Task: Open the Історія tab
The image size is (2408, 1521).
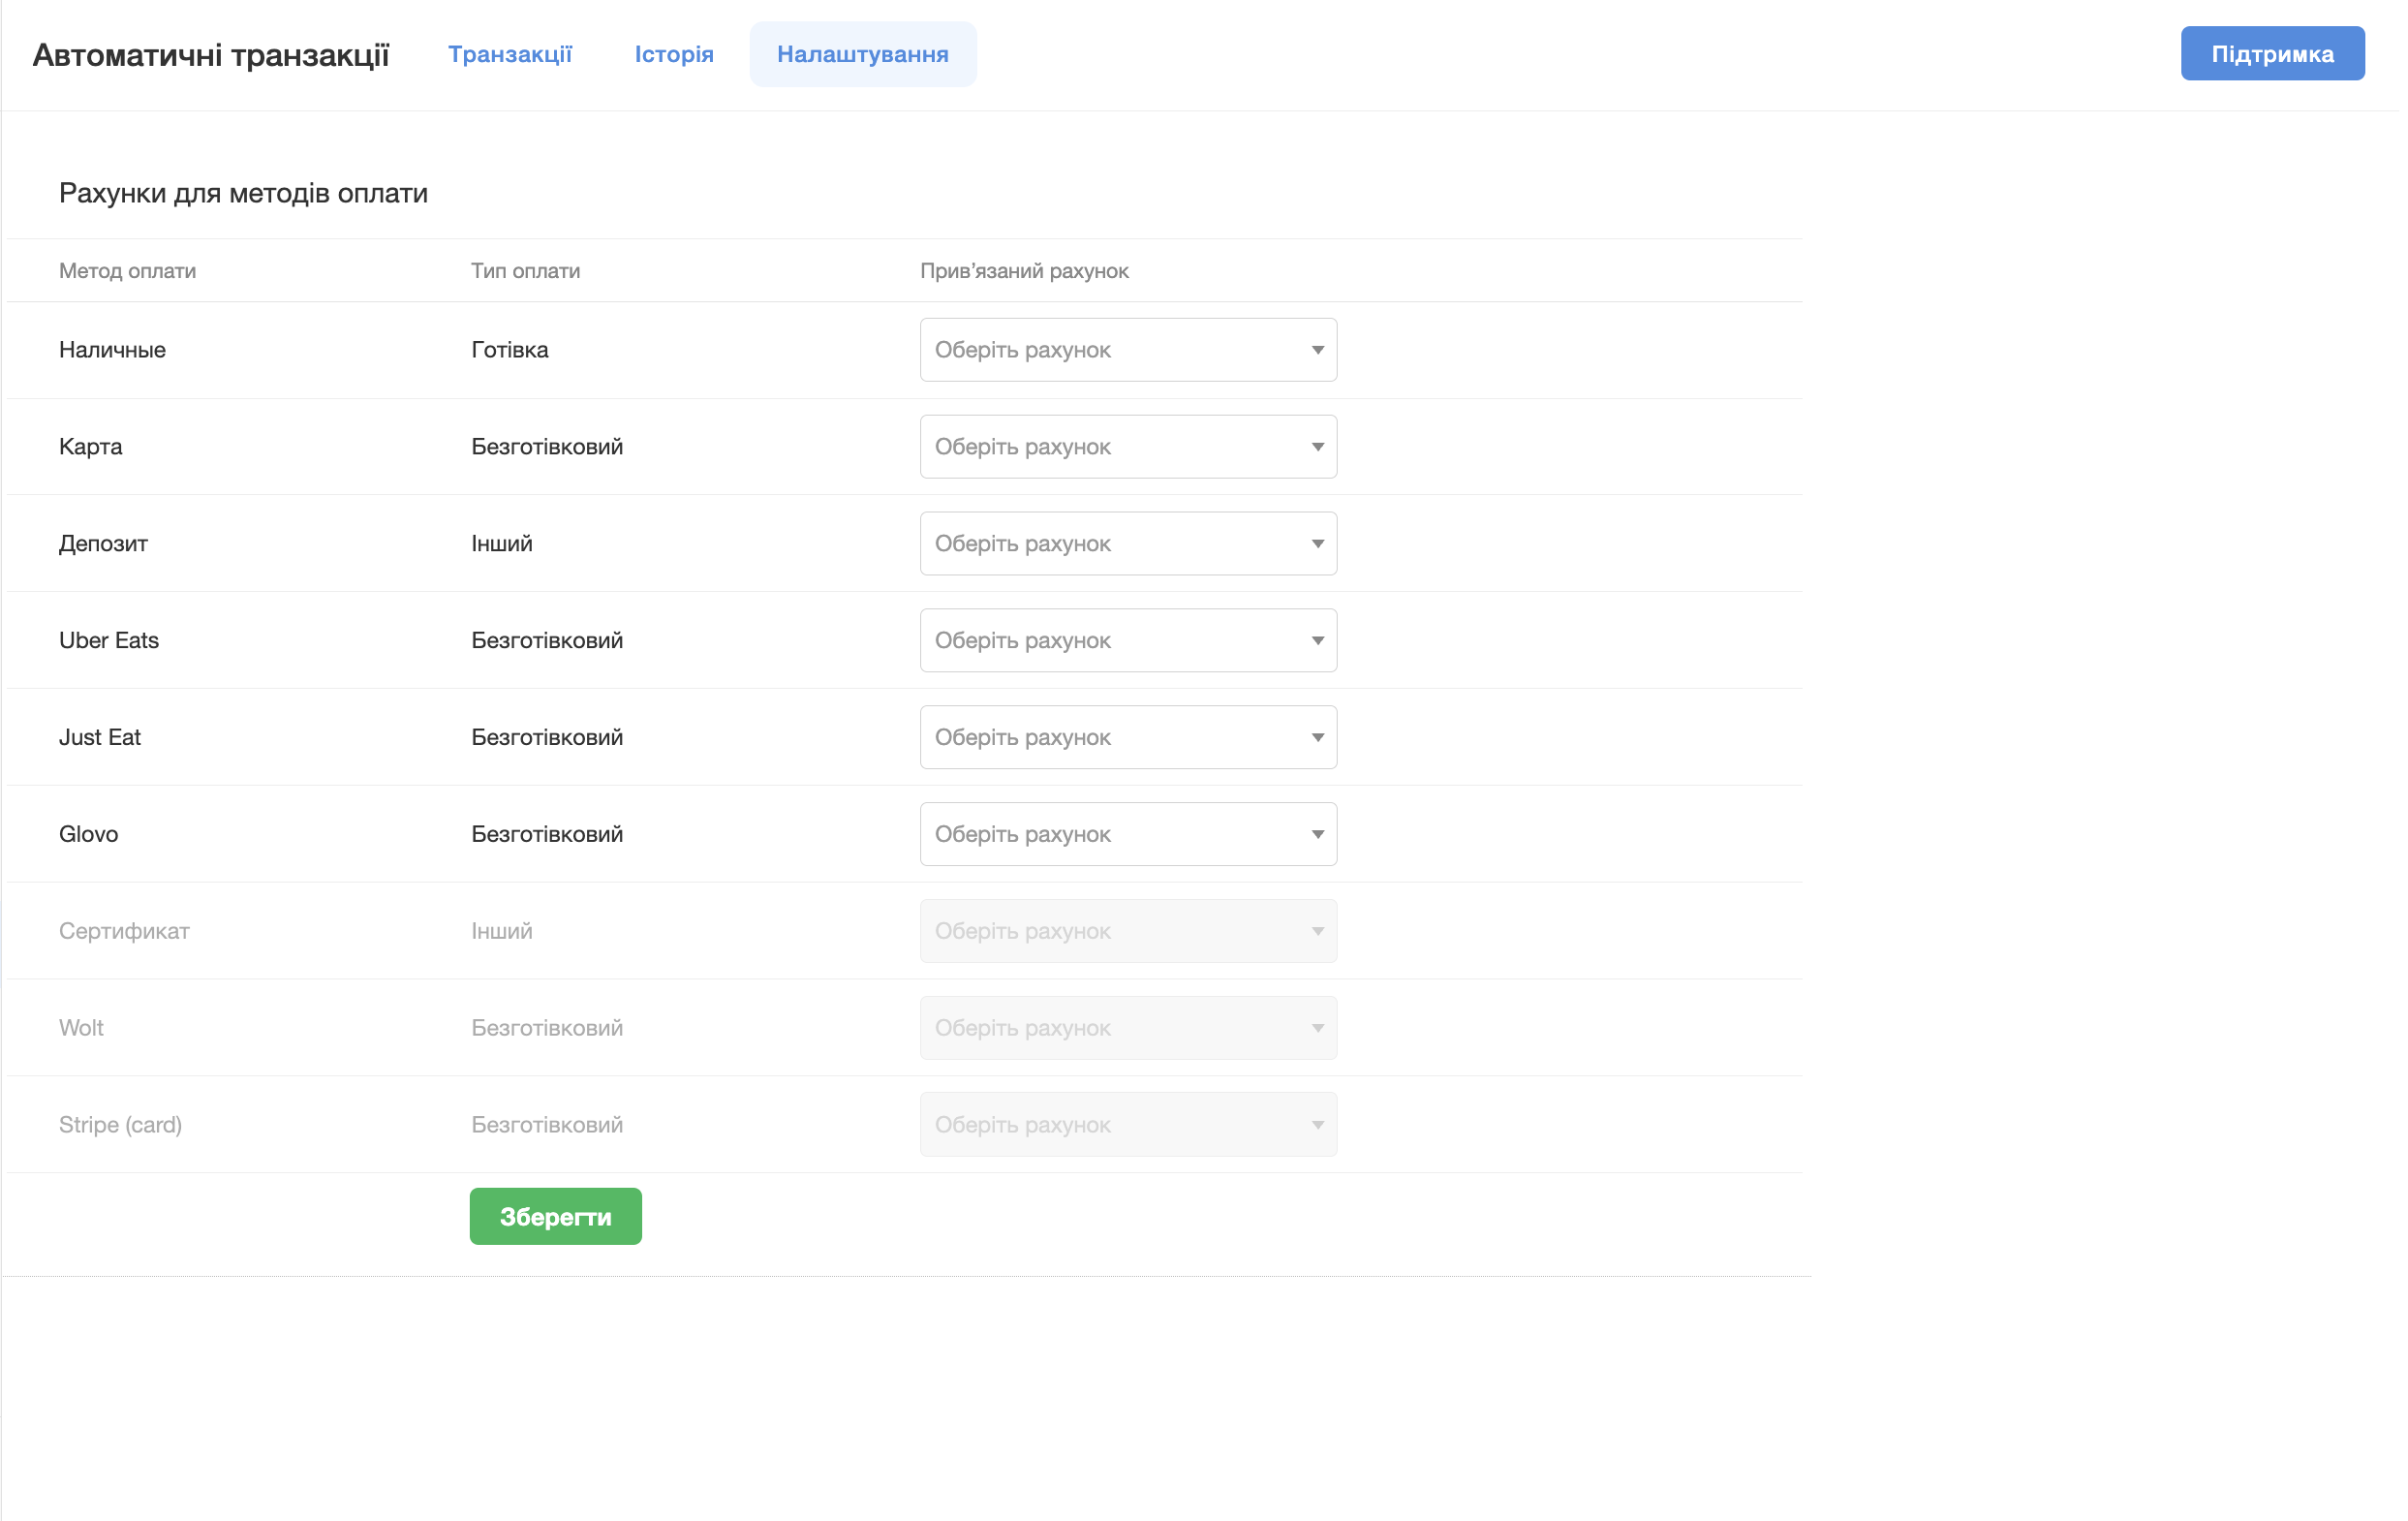Action: tap(673, 54)
